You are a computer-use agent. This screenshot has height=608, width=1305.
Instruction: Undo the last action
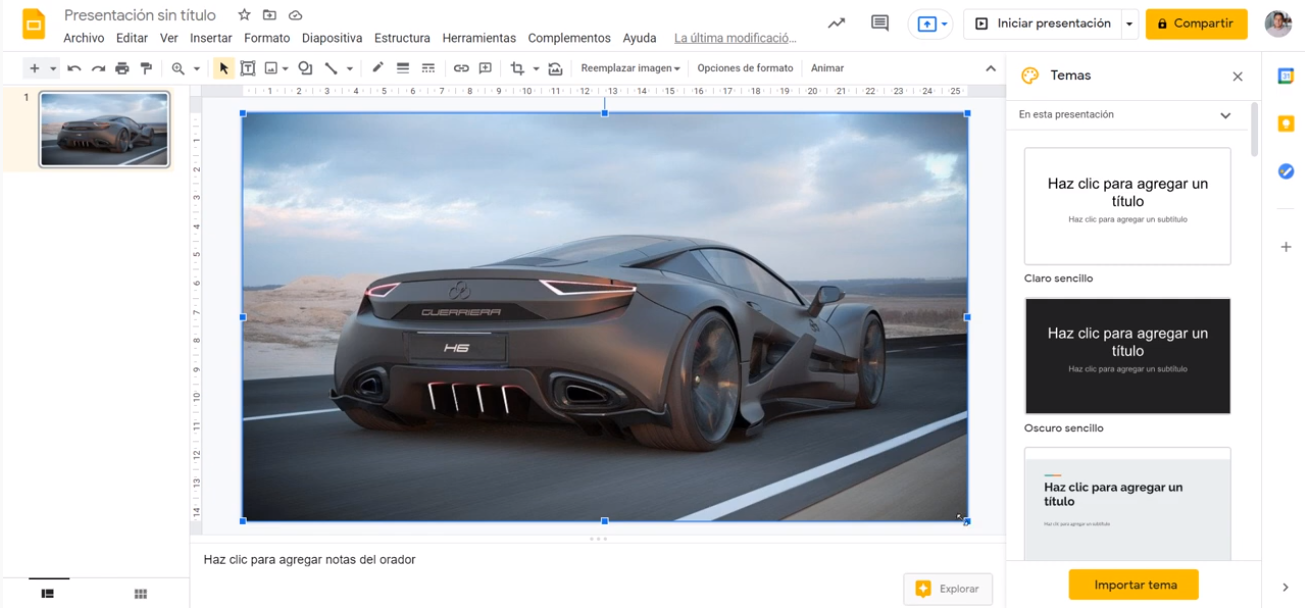tap(74, 68)
